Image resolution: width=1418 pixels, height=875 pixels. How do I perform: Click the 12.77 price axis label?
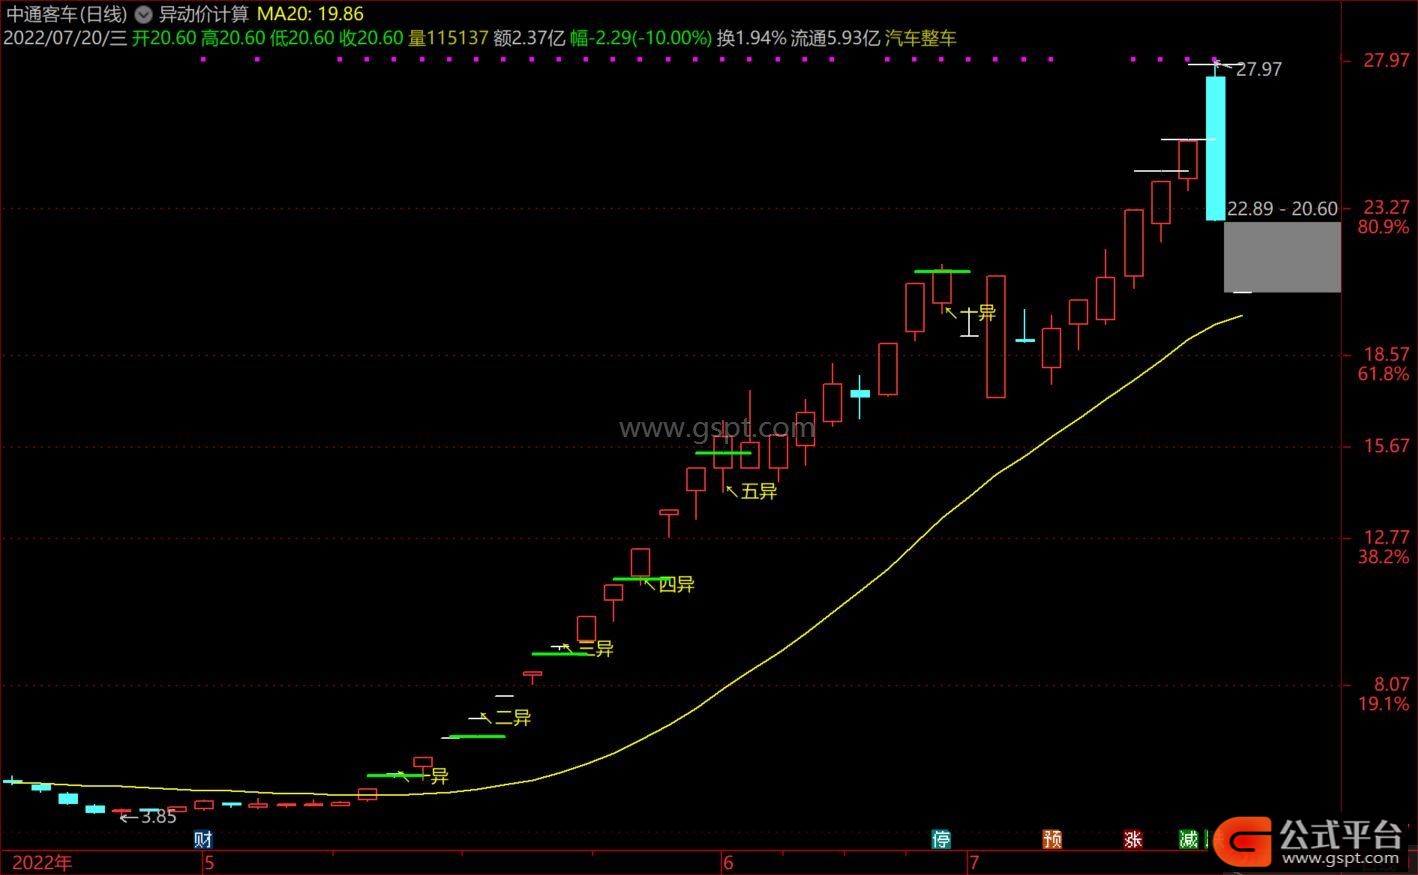1387,537
